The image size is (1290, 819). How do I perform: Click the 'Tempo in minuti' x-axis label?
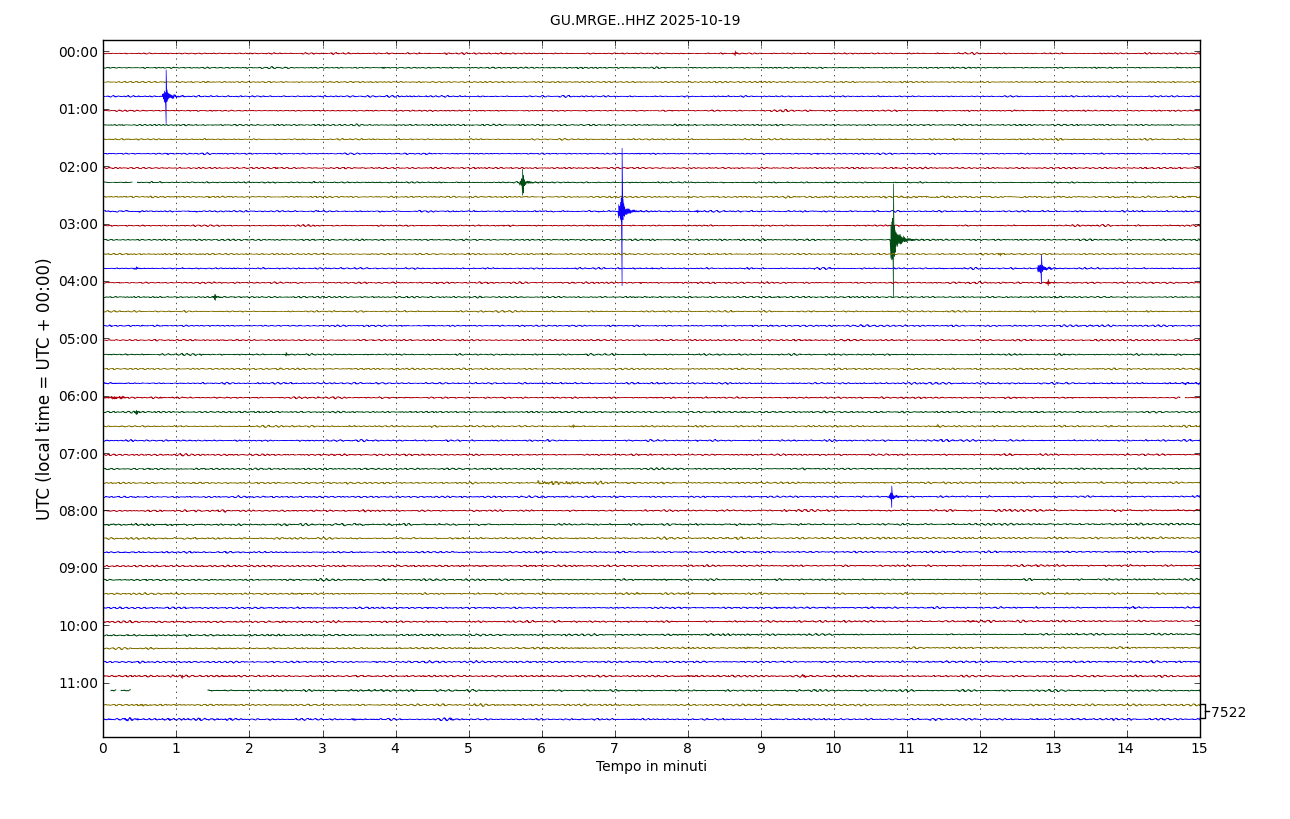651,767
